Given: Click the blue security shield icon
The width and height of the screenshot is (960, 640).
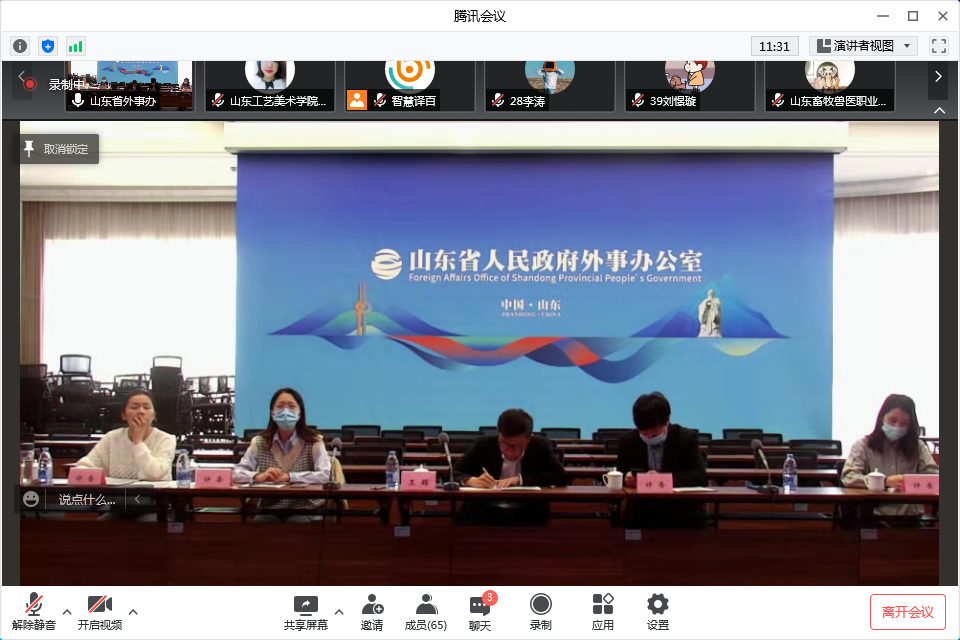Looking at the screenshot, I should coord(48,46).
